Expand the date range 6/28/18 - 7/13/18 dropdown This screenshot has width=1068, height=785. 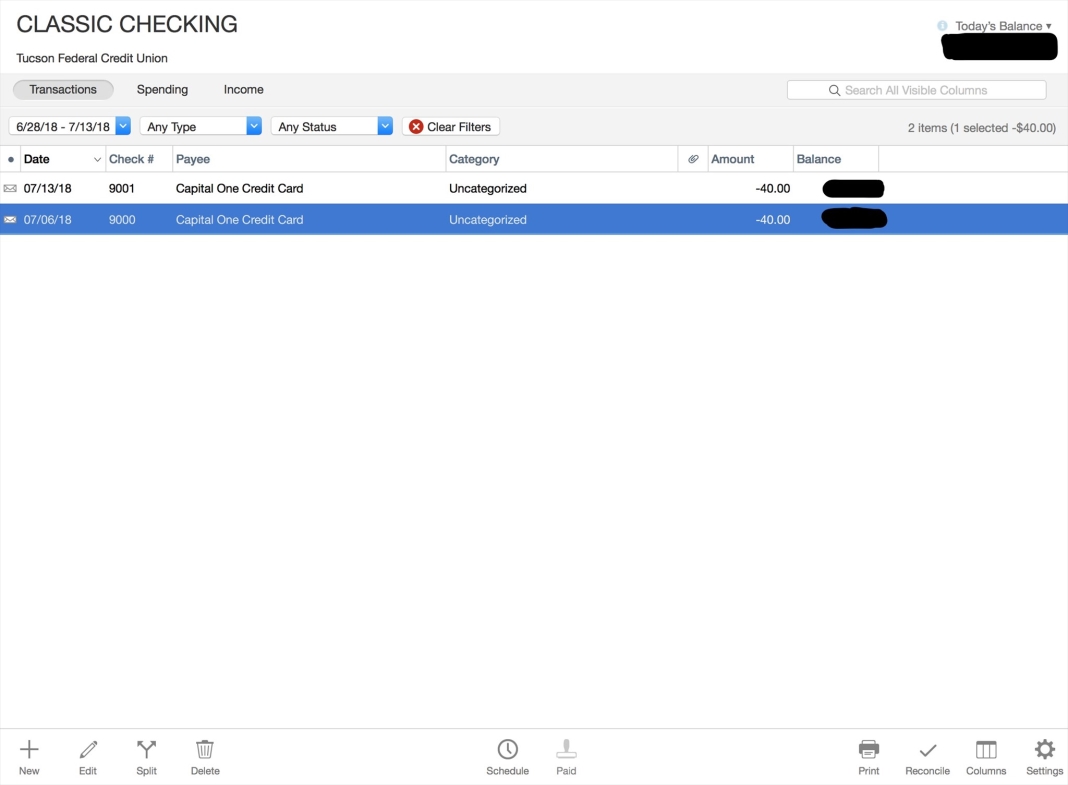[123, 126]
